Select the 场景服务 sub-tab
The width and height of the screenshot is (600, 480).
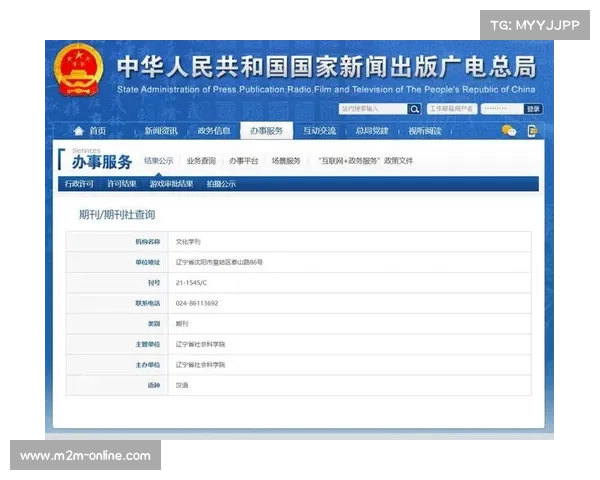pos(286,161)
